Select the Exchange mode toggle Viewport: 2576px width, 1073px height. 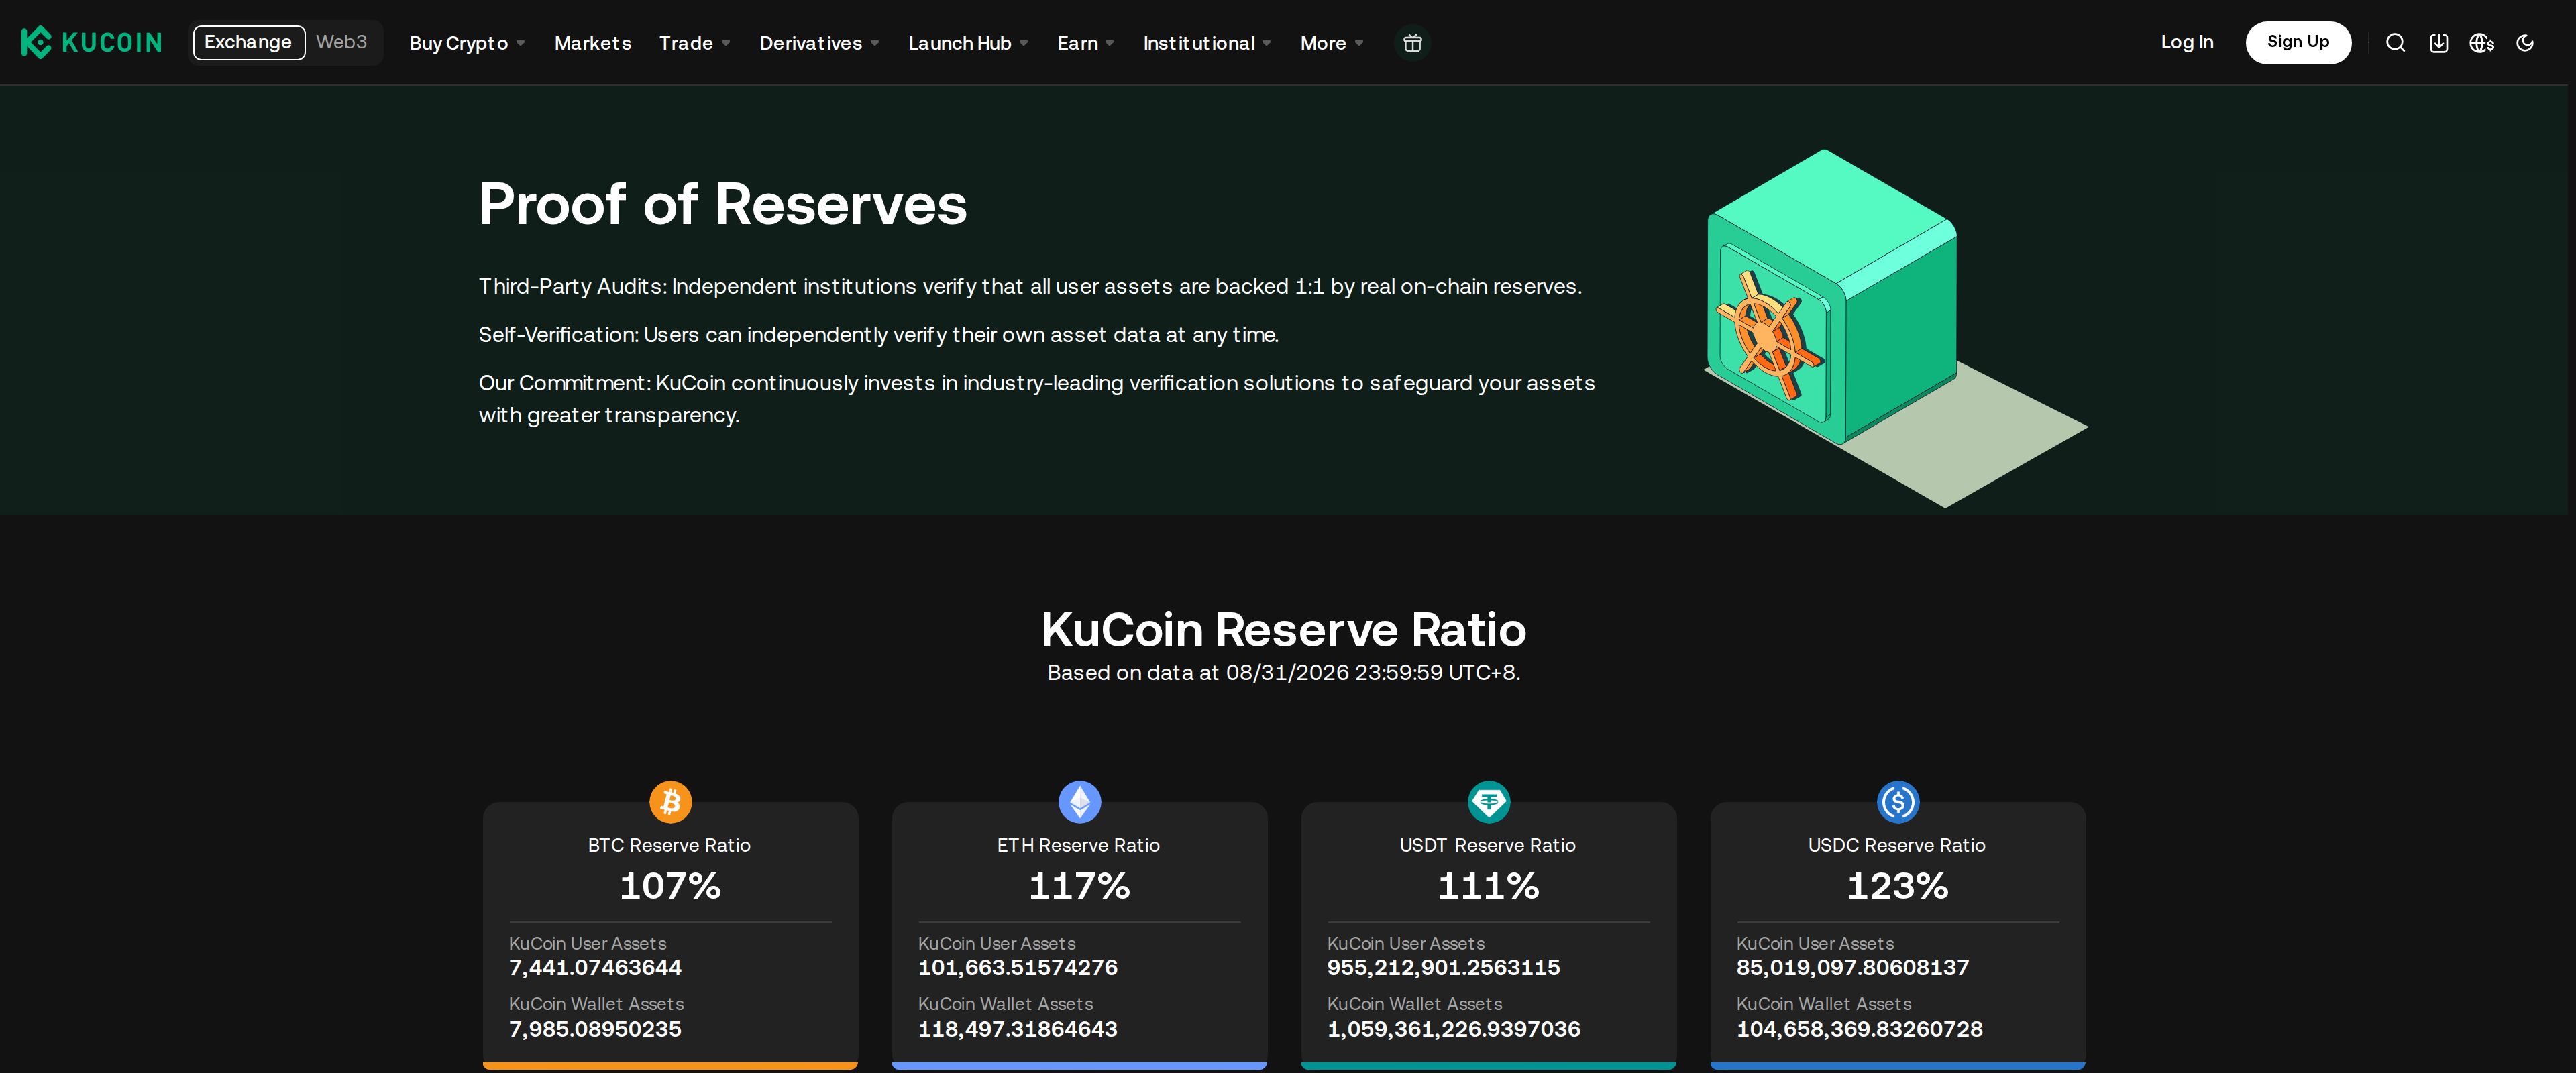coord(248,42)
